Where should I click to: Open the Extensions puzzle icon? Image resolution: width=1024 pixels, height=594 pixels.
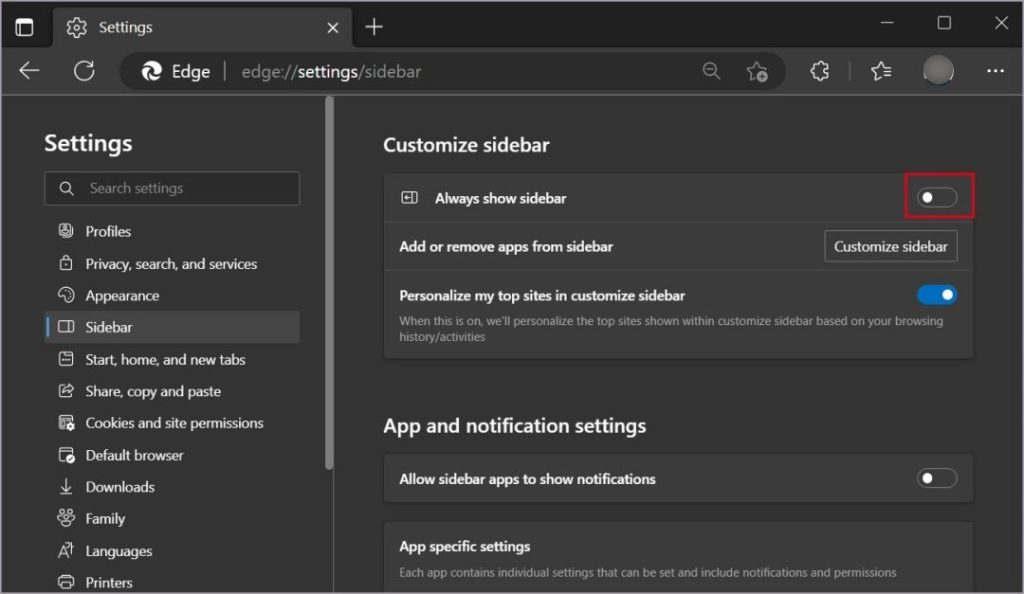[820, 70]
